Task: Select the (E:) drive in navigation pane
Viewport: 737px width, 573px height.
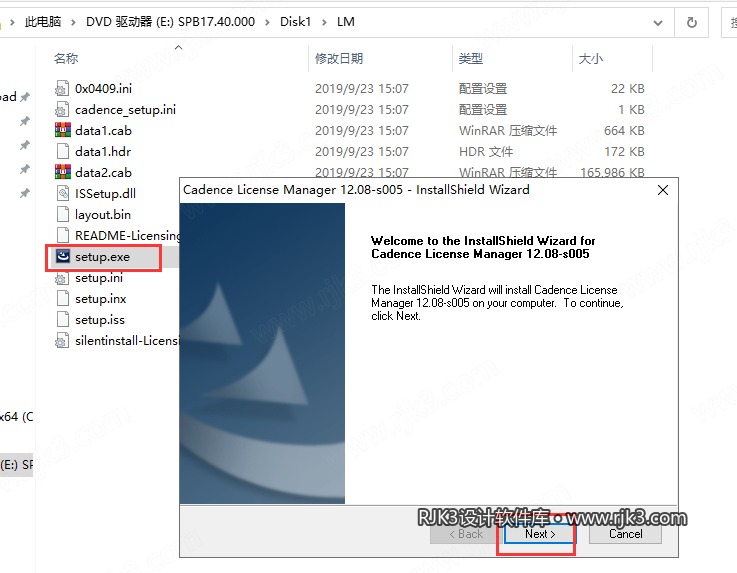Action: pyautogui.click(x=16, y=464)
